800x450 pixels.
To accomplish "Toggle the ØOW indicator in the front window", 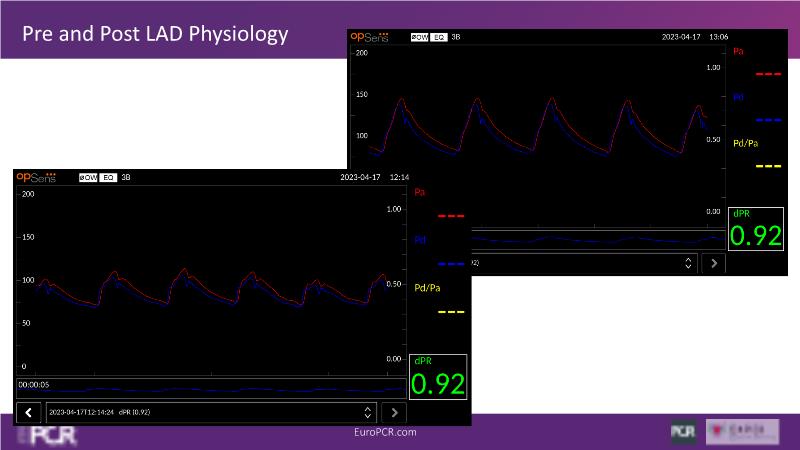I will coord(88,177).
